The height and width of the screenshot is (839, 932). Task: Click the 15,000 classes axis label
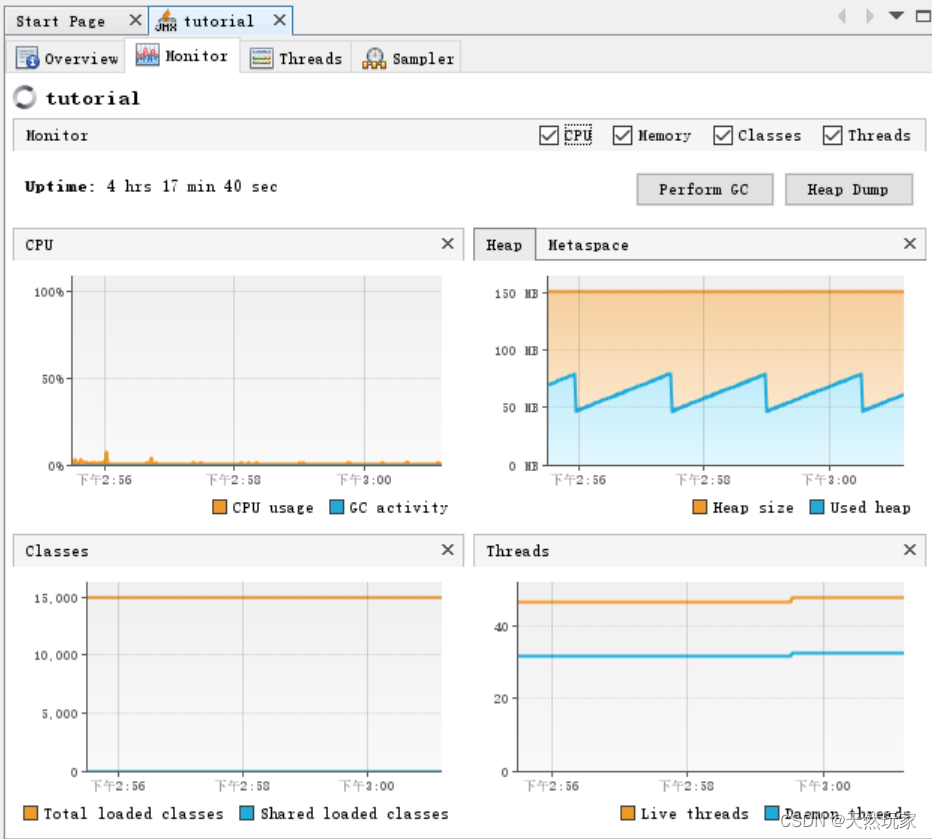[x=56, y=598]
